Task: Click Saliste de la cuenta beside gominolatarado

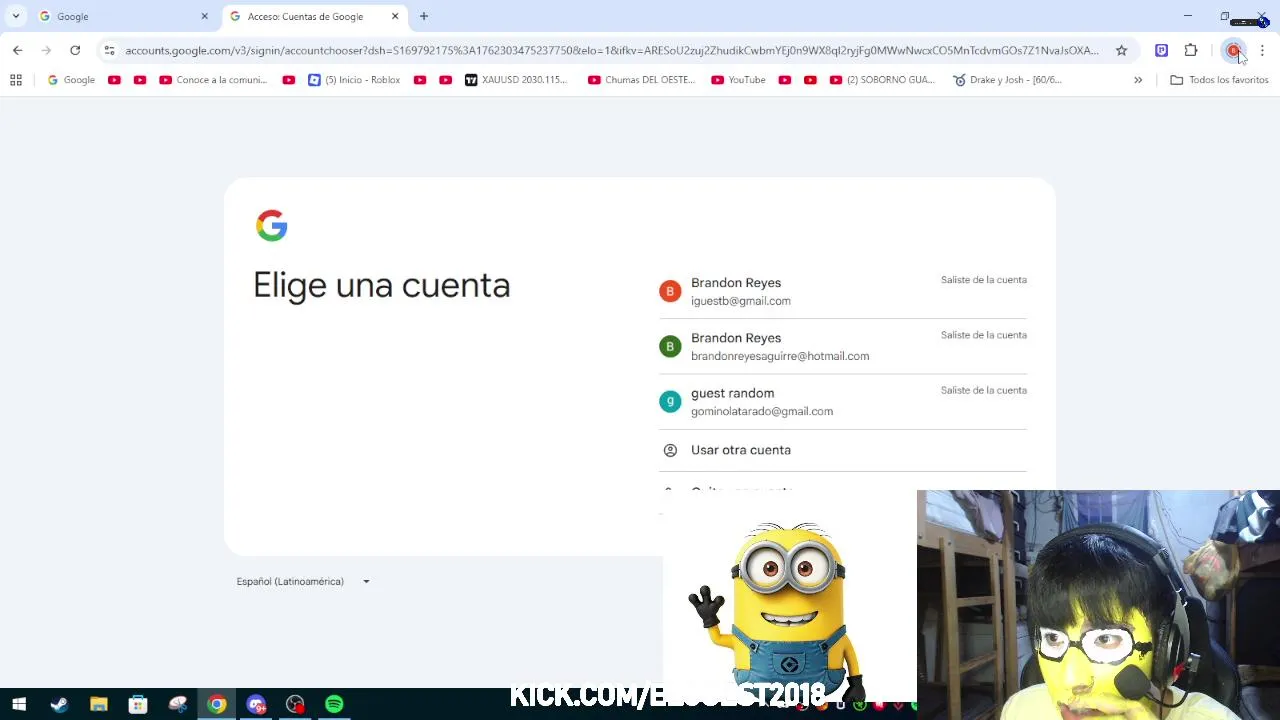Action: click(984, 390)
